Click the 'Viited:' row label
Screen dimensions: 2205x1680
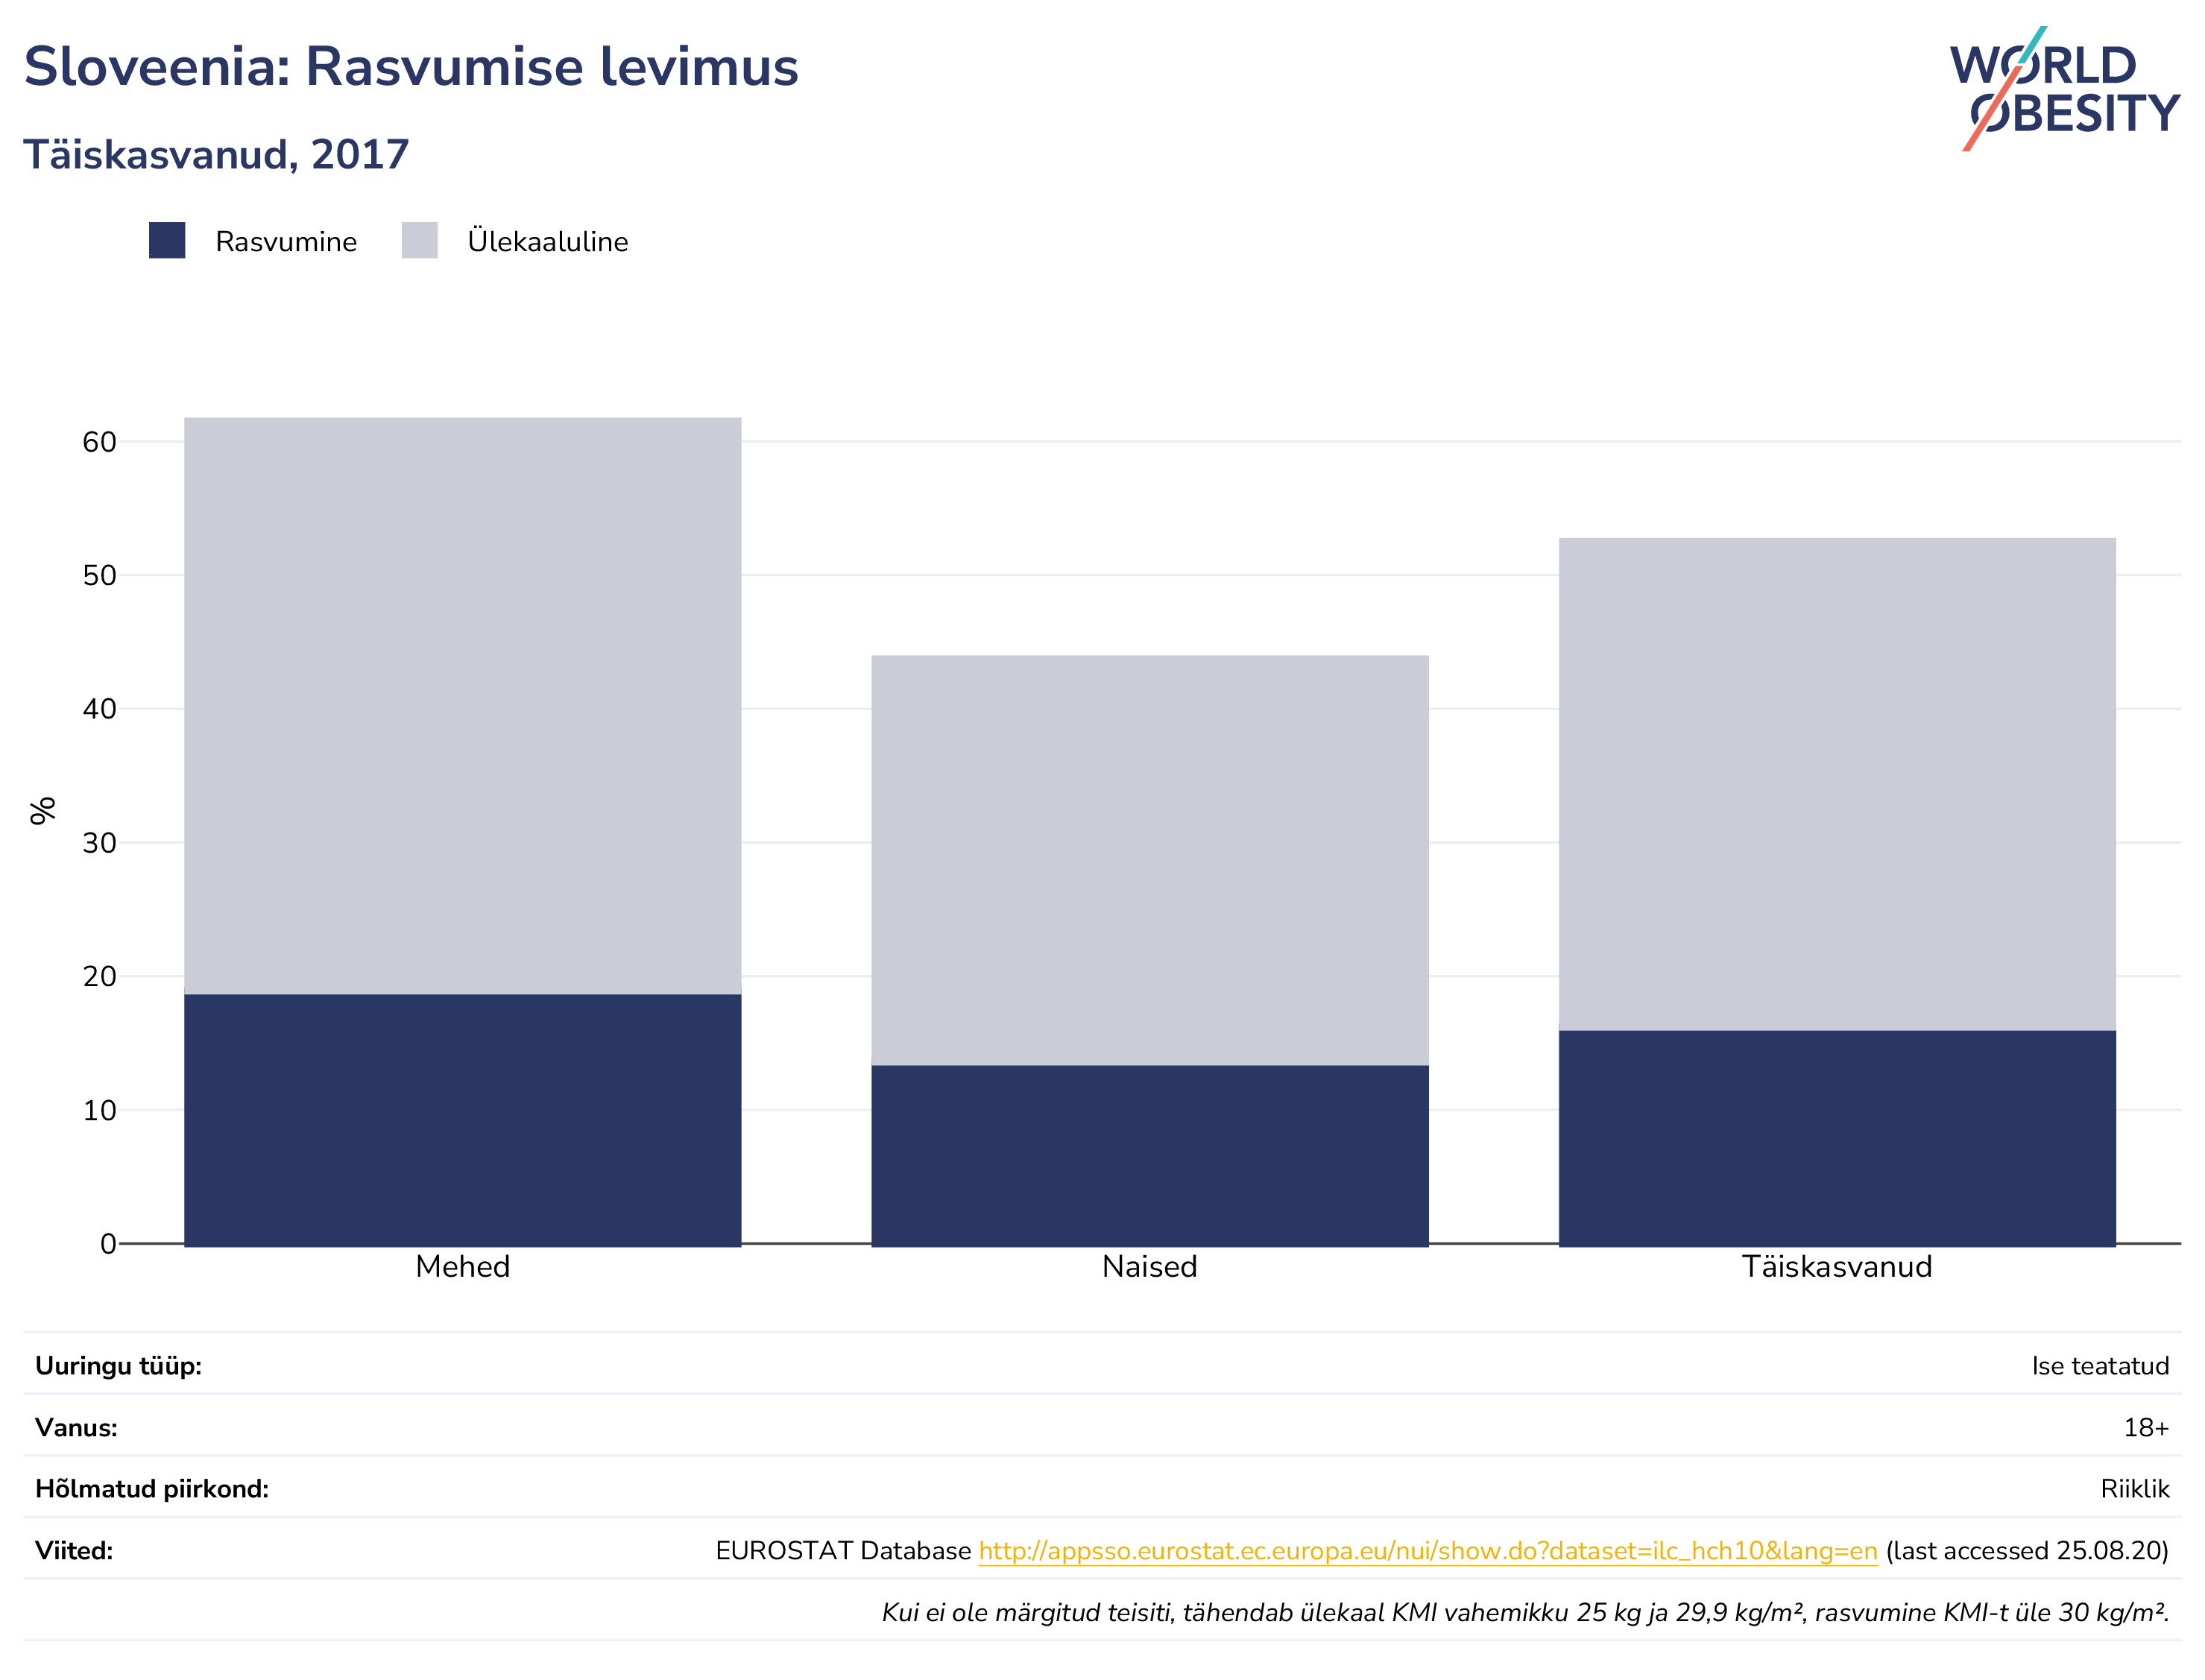pos(74,1551)
